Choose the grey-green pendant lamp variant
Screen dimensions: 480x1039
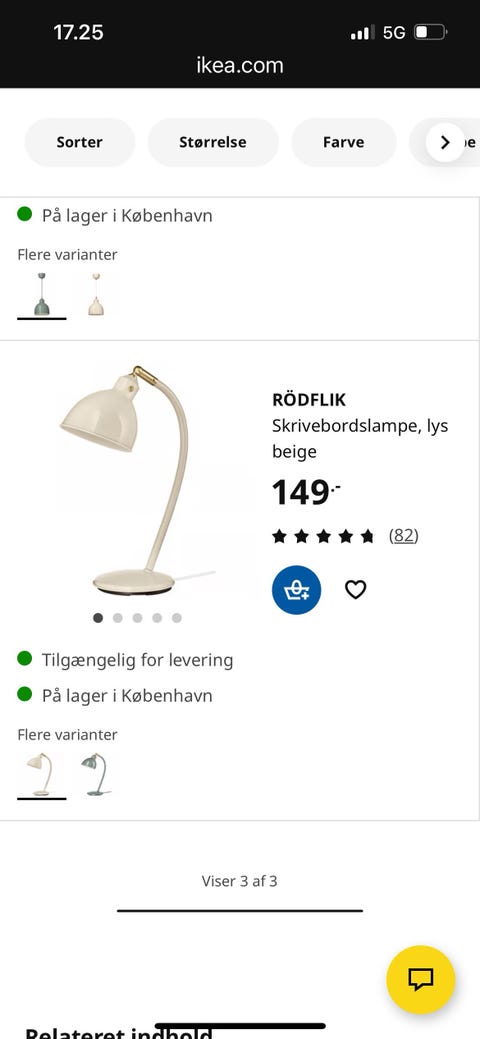pos(41,294)
